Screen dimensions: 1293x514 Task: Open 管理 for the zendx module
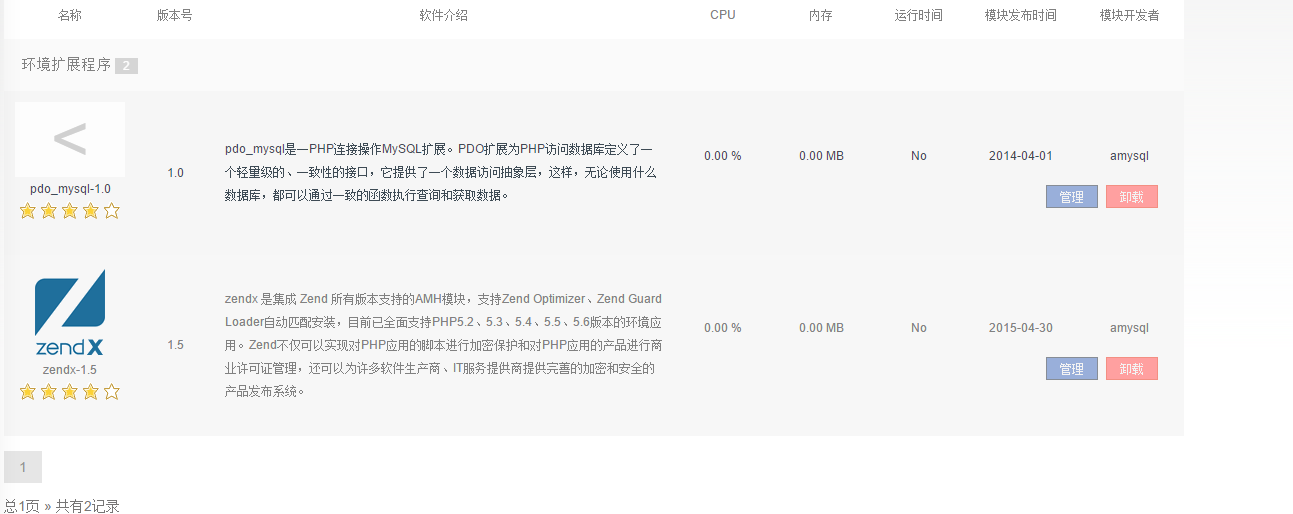coord(1071,369)
